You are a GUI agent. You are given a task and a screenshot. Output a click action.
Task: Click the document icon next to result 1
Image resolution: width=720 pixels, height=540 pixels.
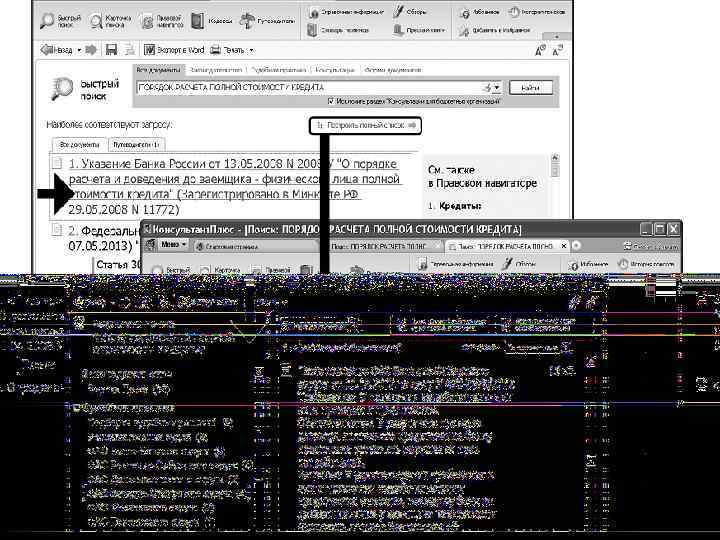pos(57,163)
